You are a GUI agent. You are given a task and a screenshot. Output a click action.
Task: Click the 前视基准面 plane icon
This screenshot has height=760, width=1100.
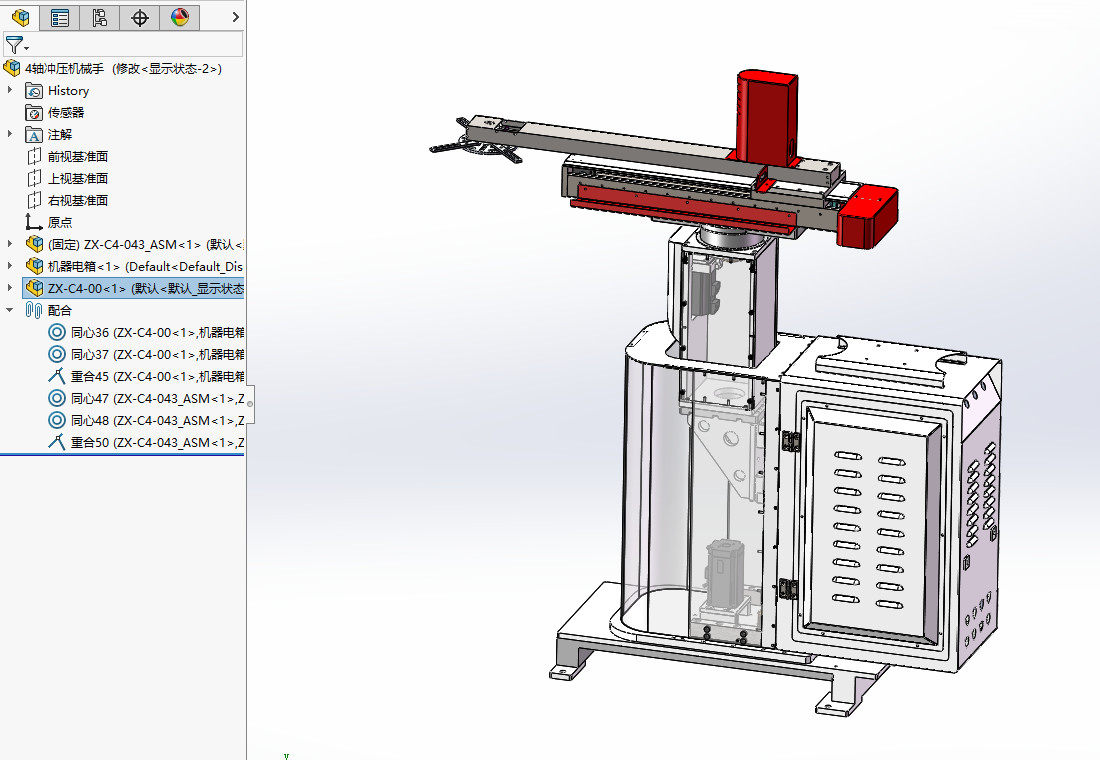34,156
